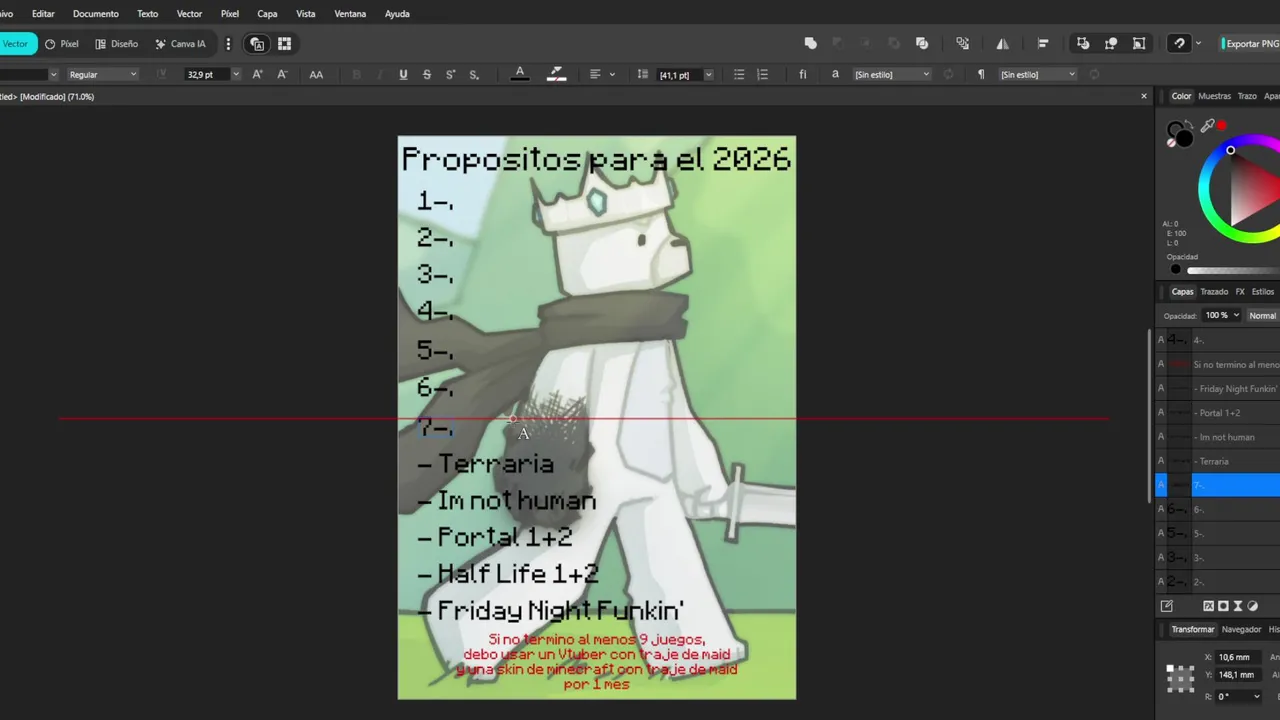Open the Canva IA studio
The height and width of the screenshot is (720, 1280).
point(180,44)
